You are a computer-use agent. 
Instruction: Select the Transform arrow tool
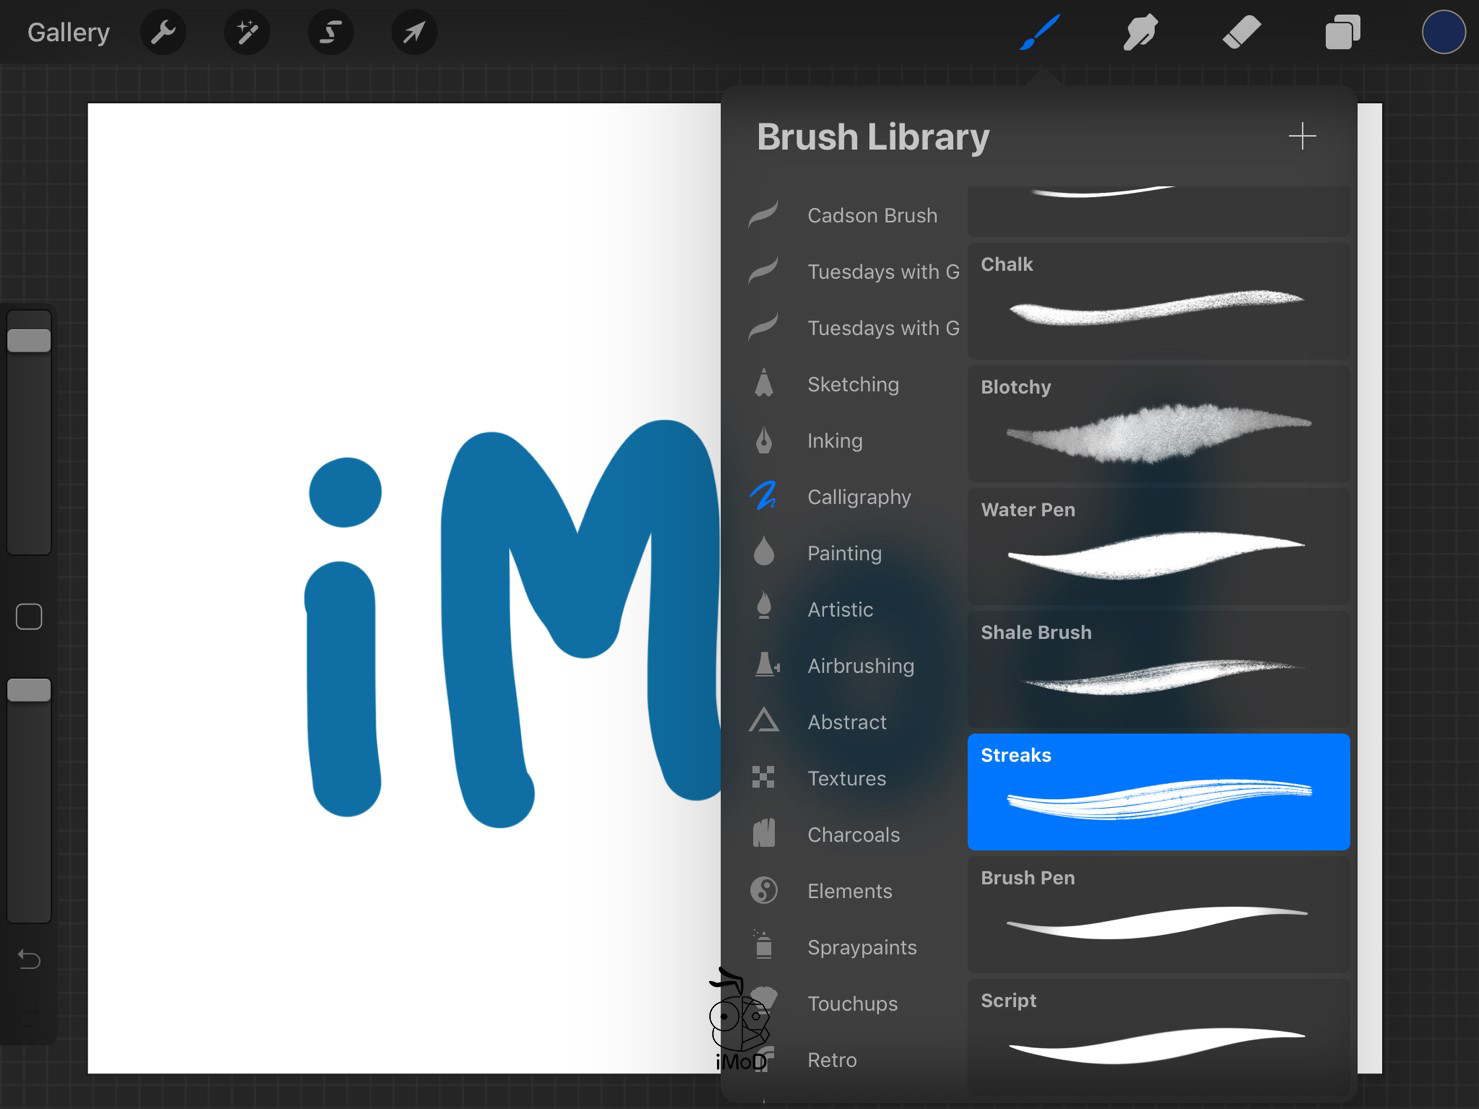point(414,31)
